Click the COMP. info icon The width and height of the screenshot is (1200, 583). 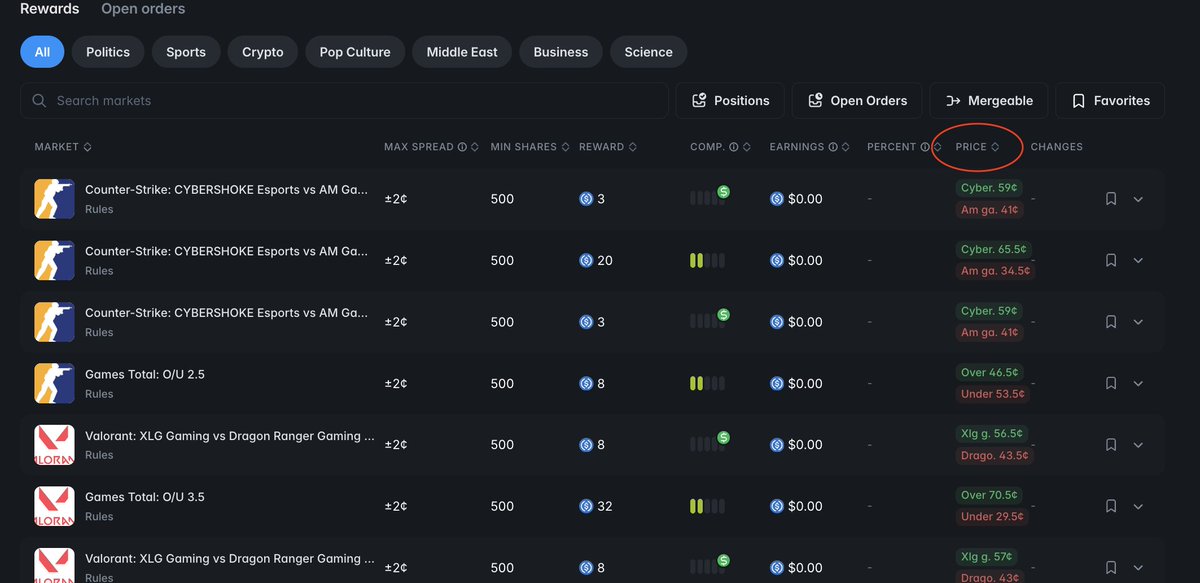pyautogui.click(x=734, y=147)
